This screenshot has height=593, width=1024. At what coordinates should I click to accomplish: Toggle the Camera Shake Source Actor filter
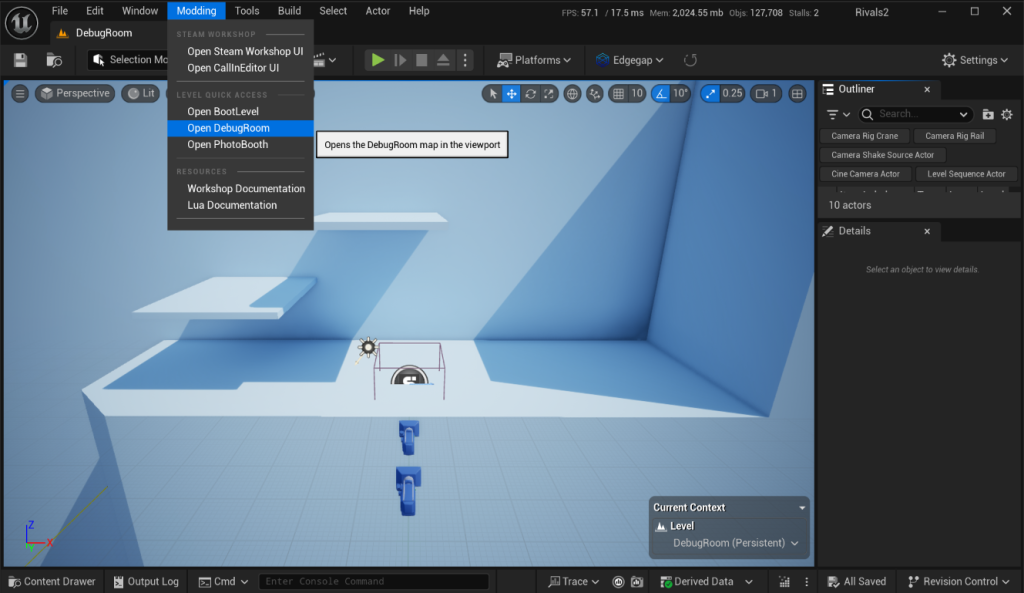coord(882,155)
